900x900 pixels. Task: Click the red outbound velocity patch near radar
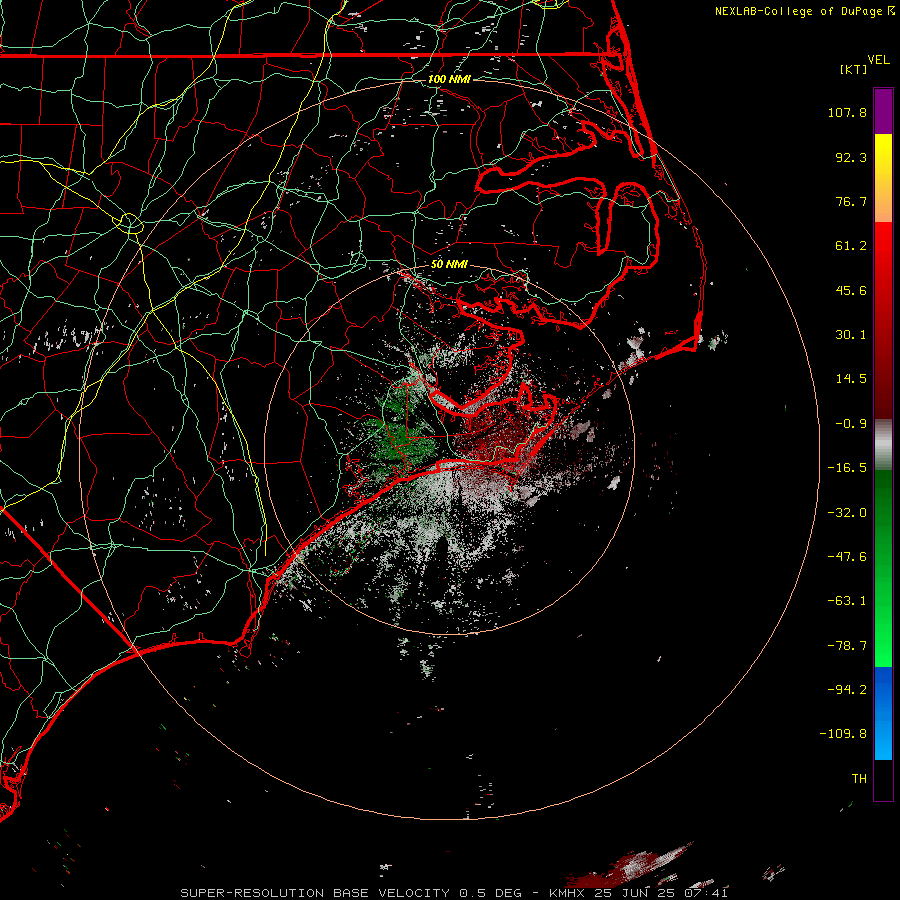point(499,436)
